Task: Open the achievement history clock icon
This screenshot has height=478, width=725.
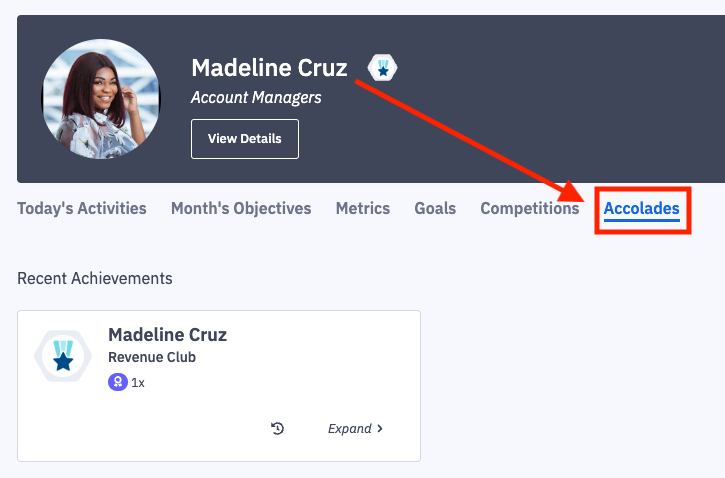Action: [278, 428]
